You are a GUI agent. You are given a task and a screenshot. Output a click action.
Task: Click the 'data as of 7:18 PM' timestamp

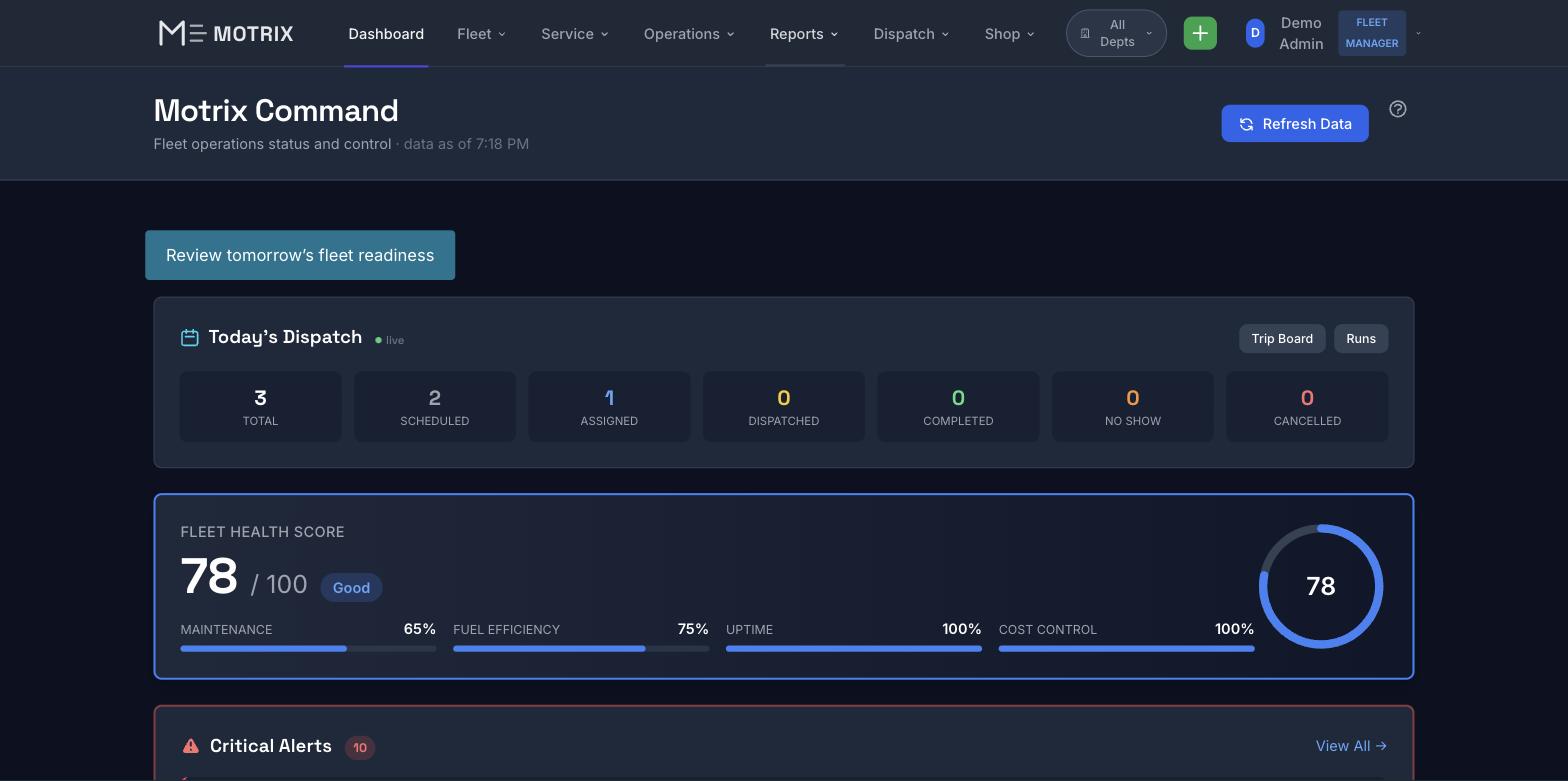coord(466,144)
